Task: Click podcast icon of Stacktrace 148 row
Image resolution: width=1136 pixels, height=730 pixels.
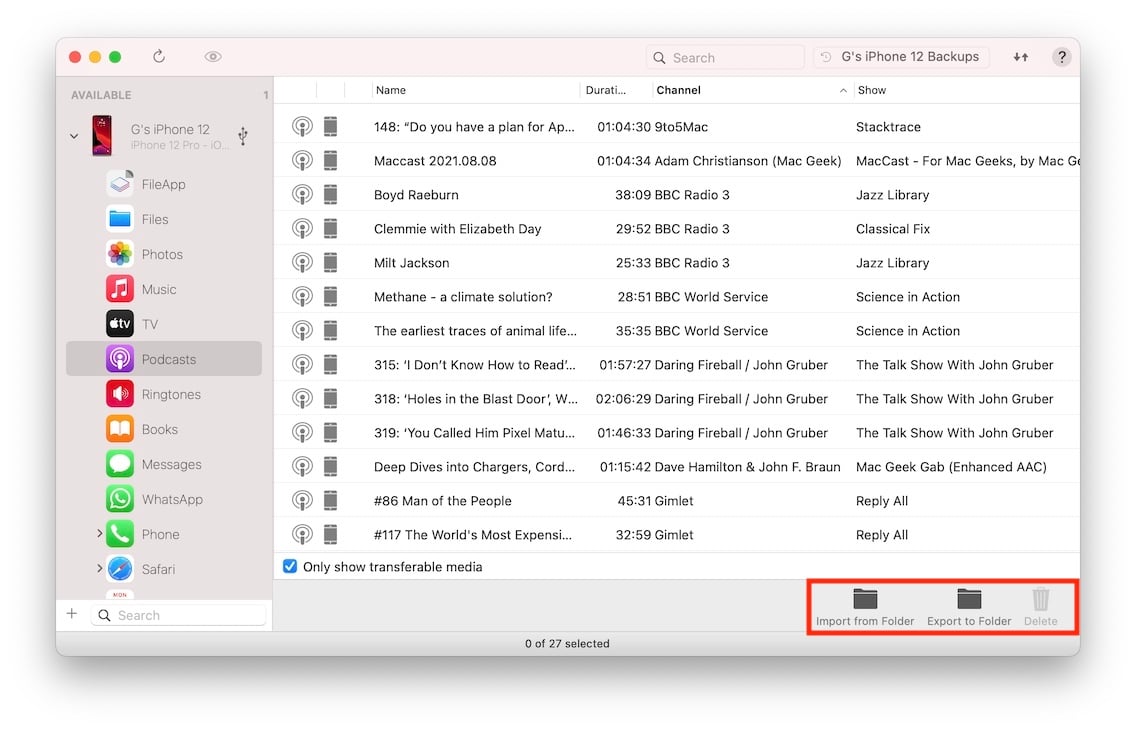Action: pyautogui.click(x=302, y=127)
